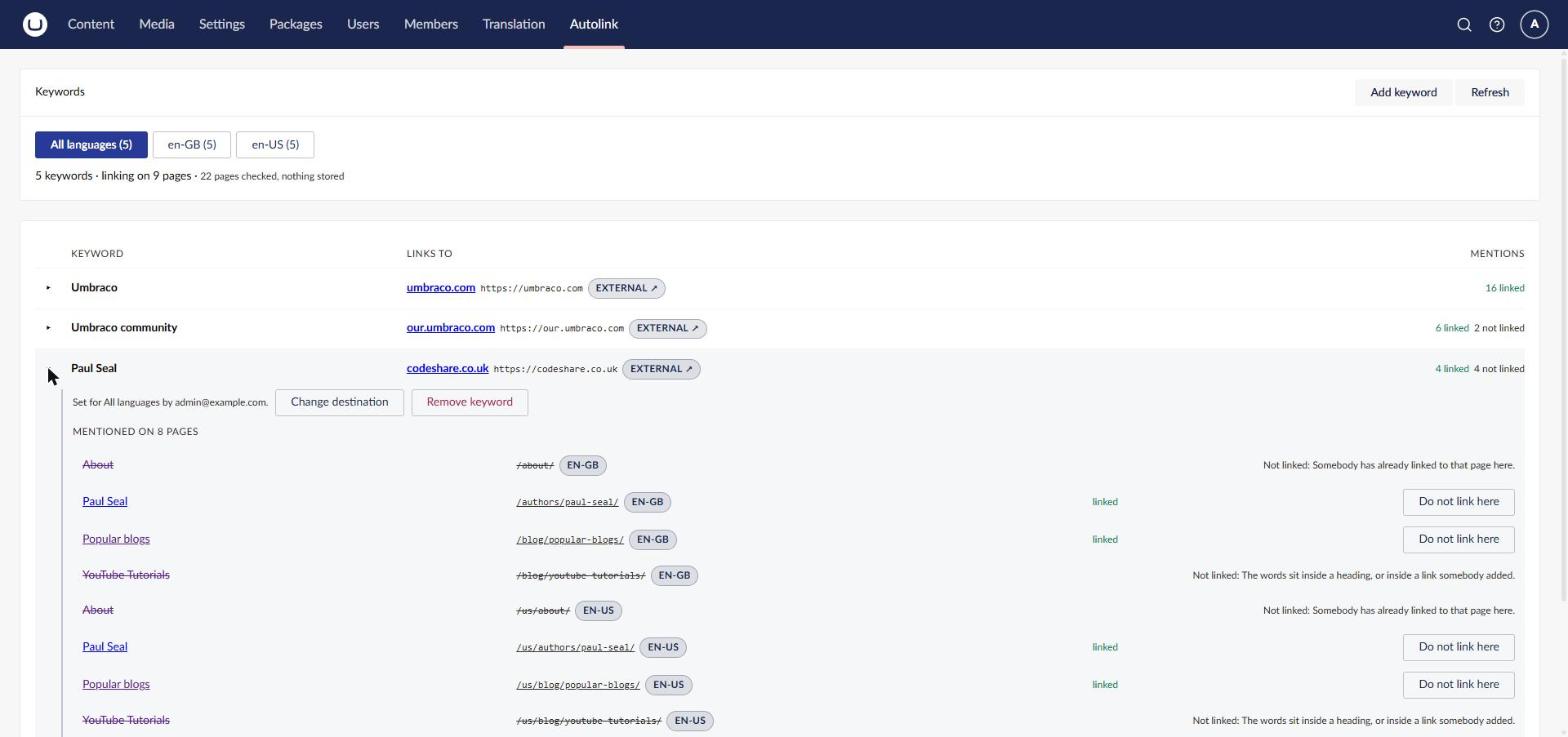
Task: Click the /us/authors/paul-seal/ path
Action: point(575,647)
